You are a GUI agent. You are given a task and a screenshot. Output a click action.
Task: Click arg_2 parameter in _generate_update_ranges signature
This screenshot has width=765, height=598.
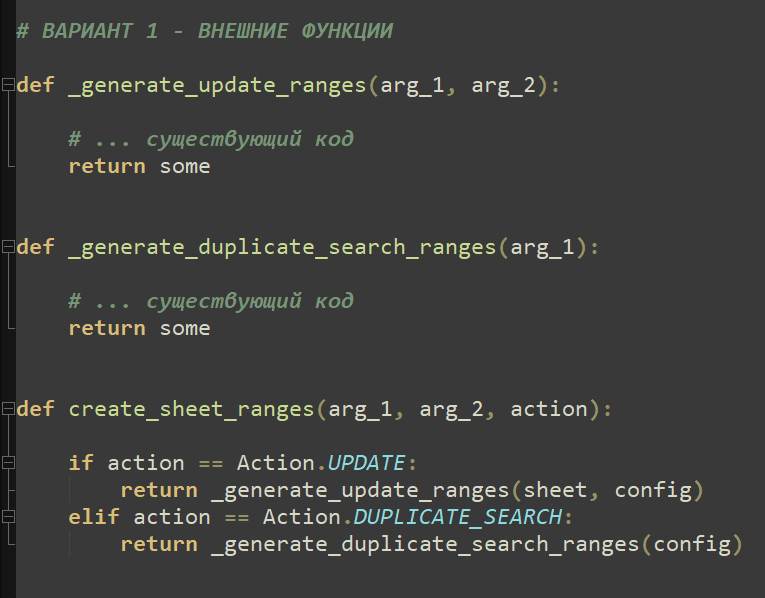click(504, 85)
